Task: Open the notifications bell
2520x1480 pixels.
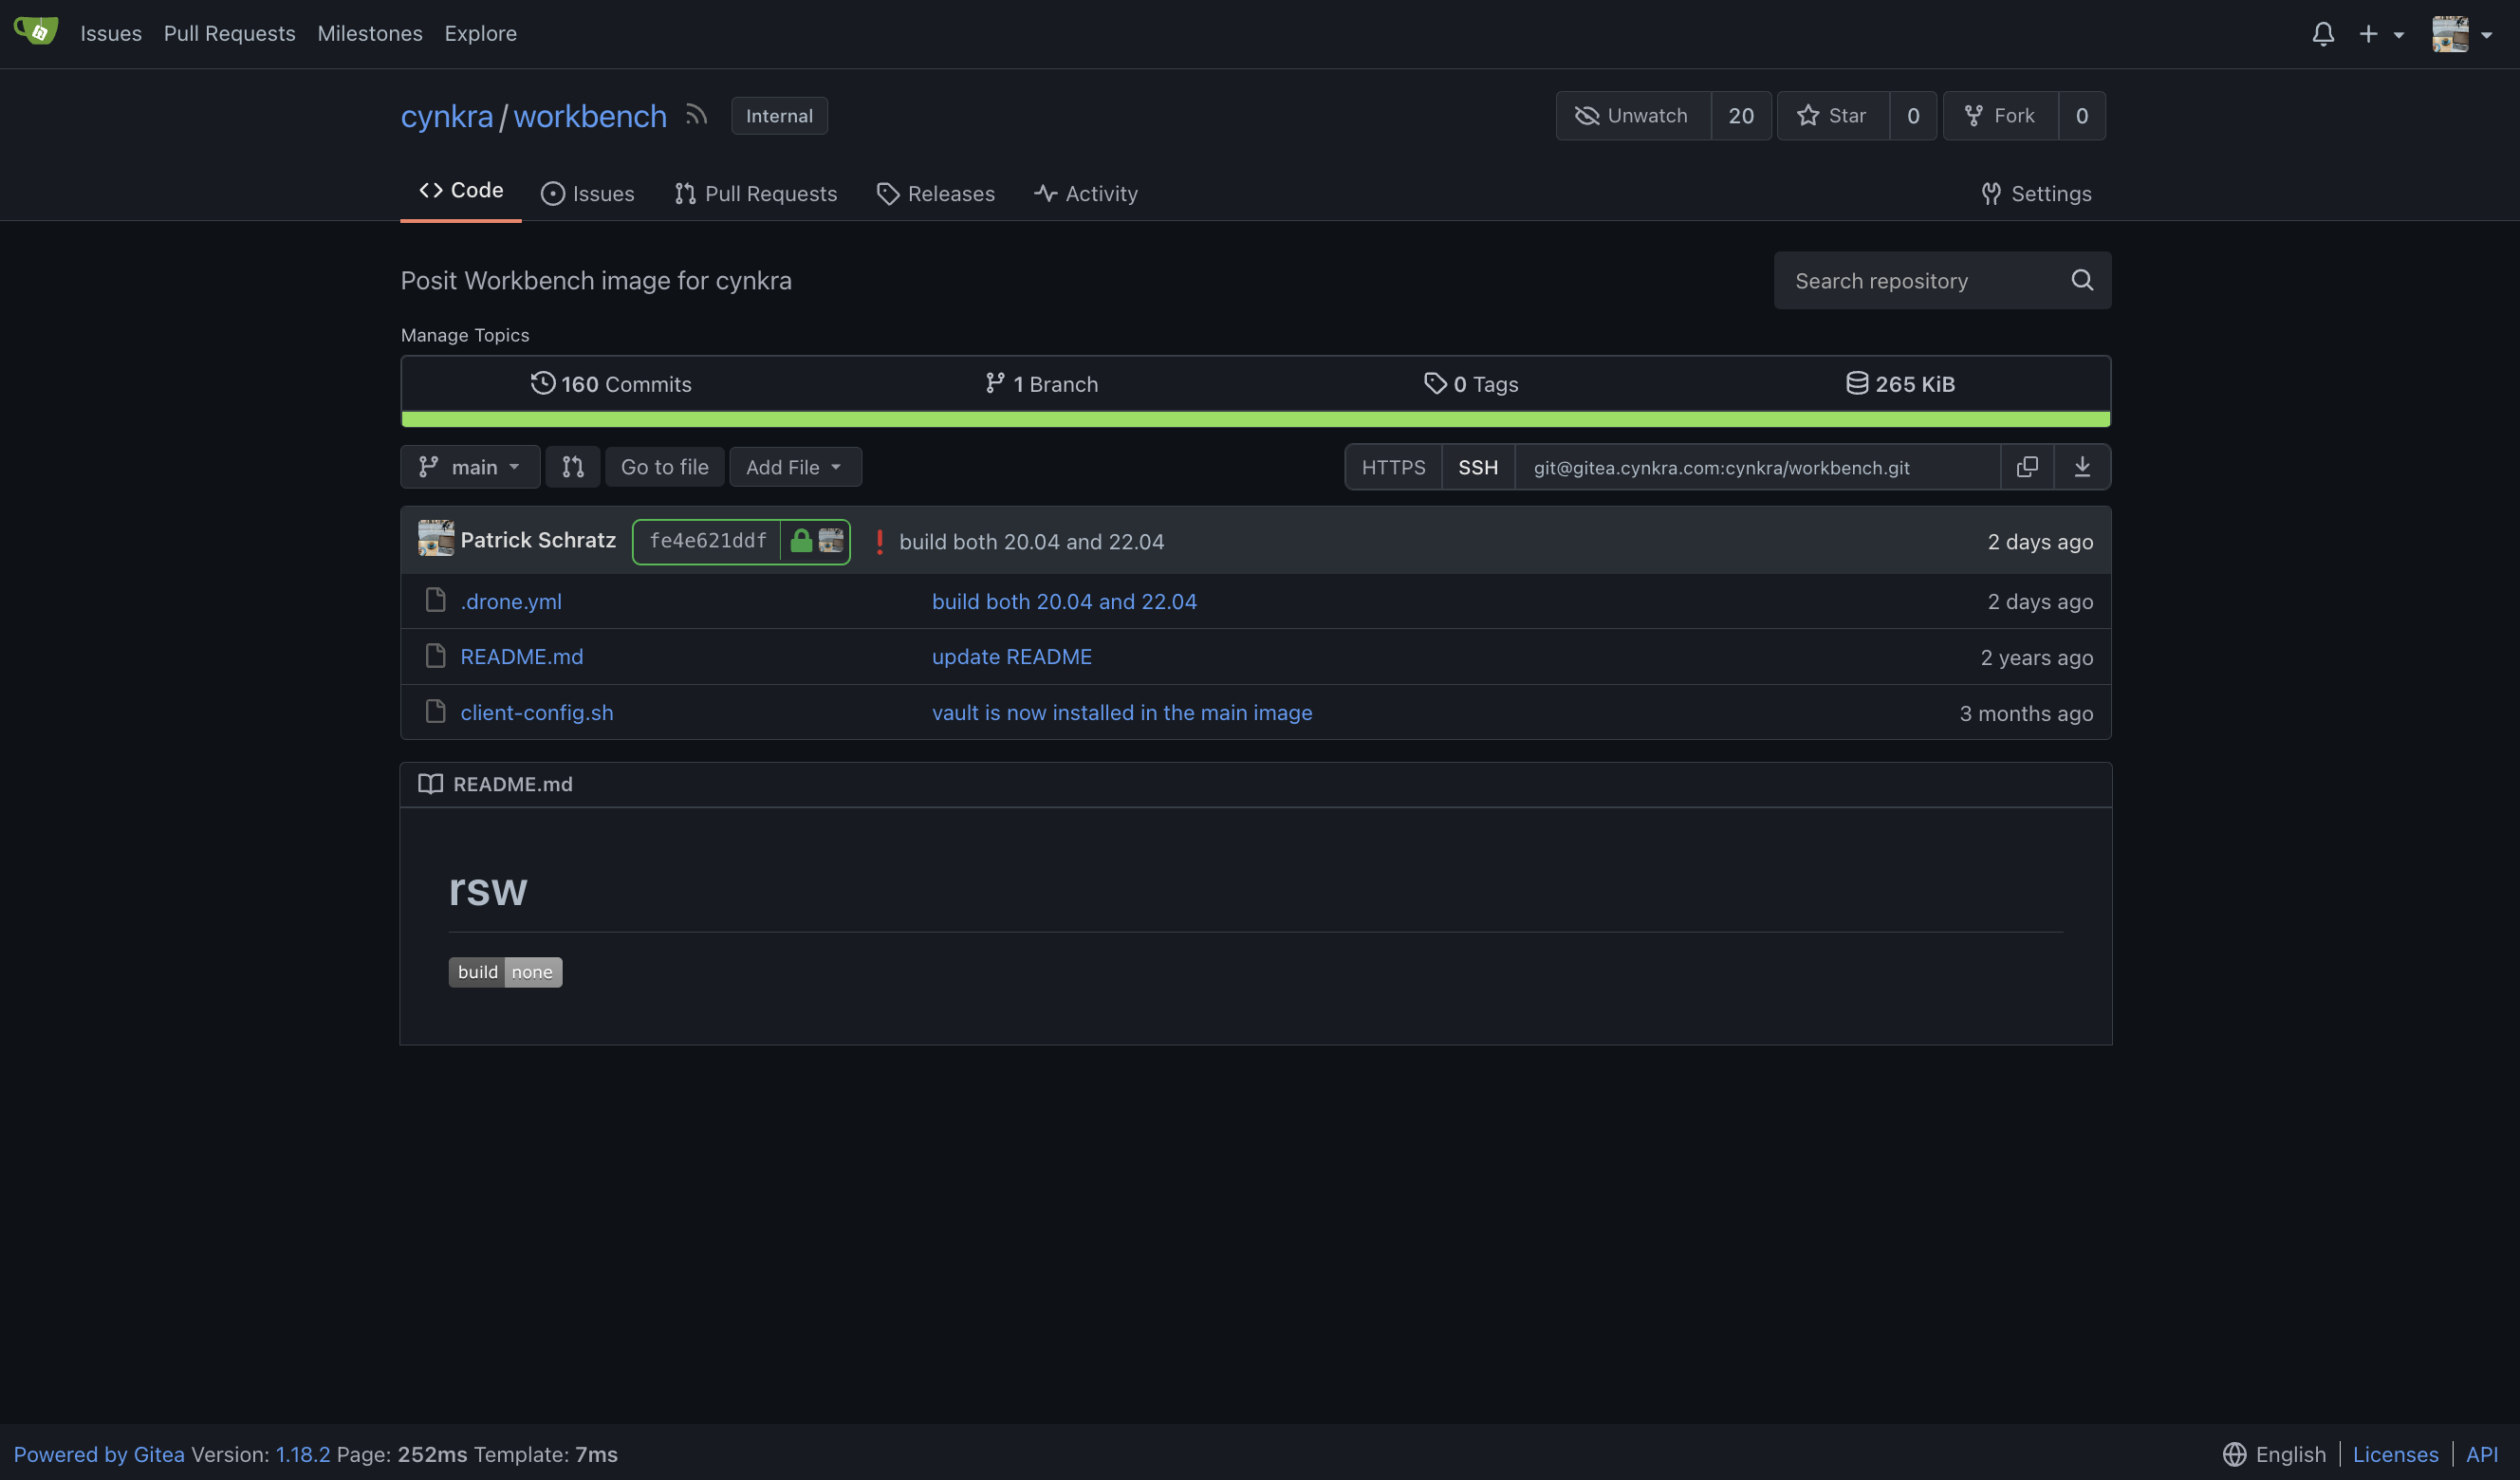Action: [x=2322, y=34]
